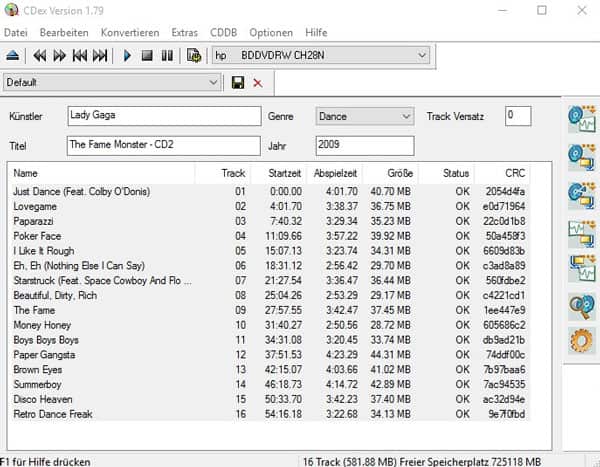600x467 pixels.
Task: Select the Brown Eyes track row
Action: point(269,370)
